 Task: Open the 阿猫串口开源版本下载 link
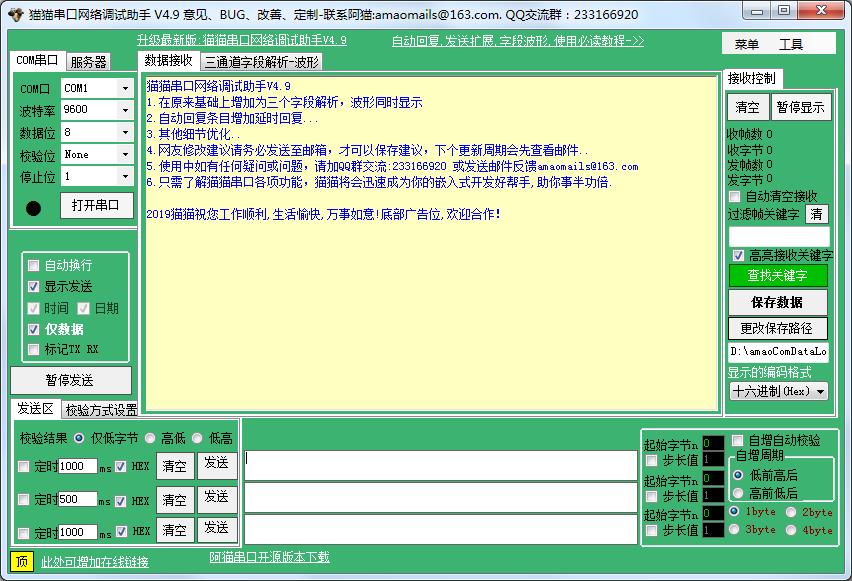click(269, 557)
